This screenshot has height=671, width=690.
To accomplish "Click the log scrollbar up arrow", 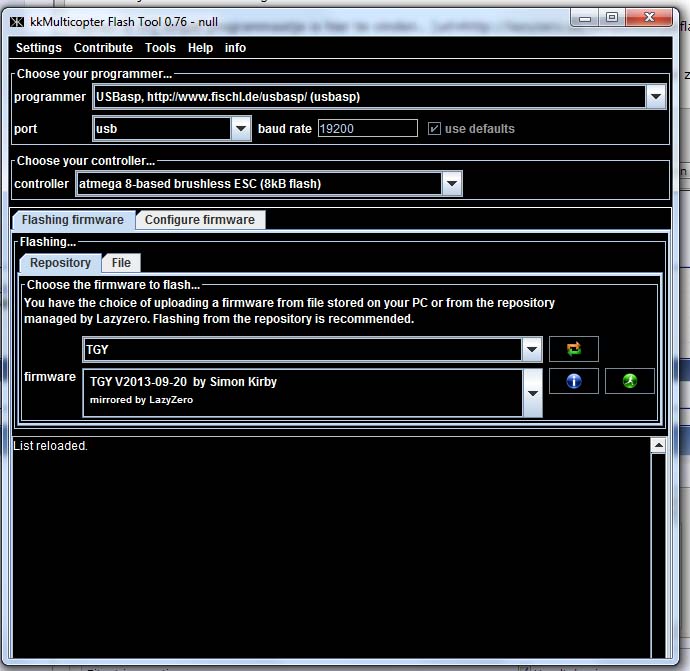I will pos(658,445).
